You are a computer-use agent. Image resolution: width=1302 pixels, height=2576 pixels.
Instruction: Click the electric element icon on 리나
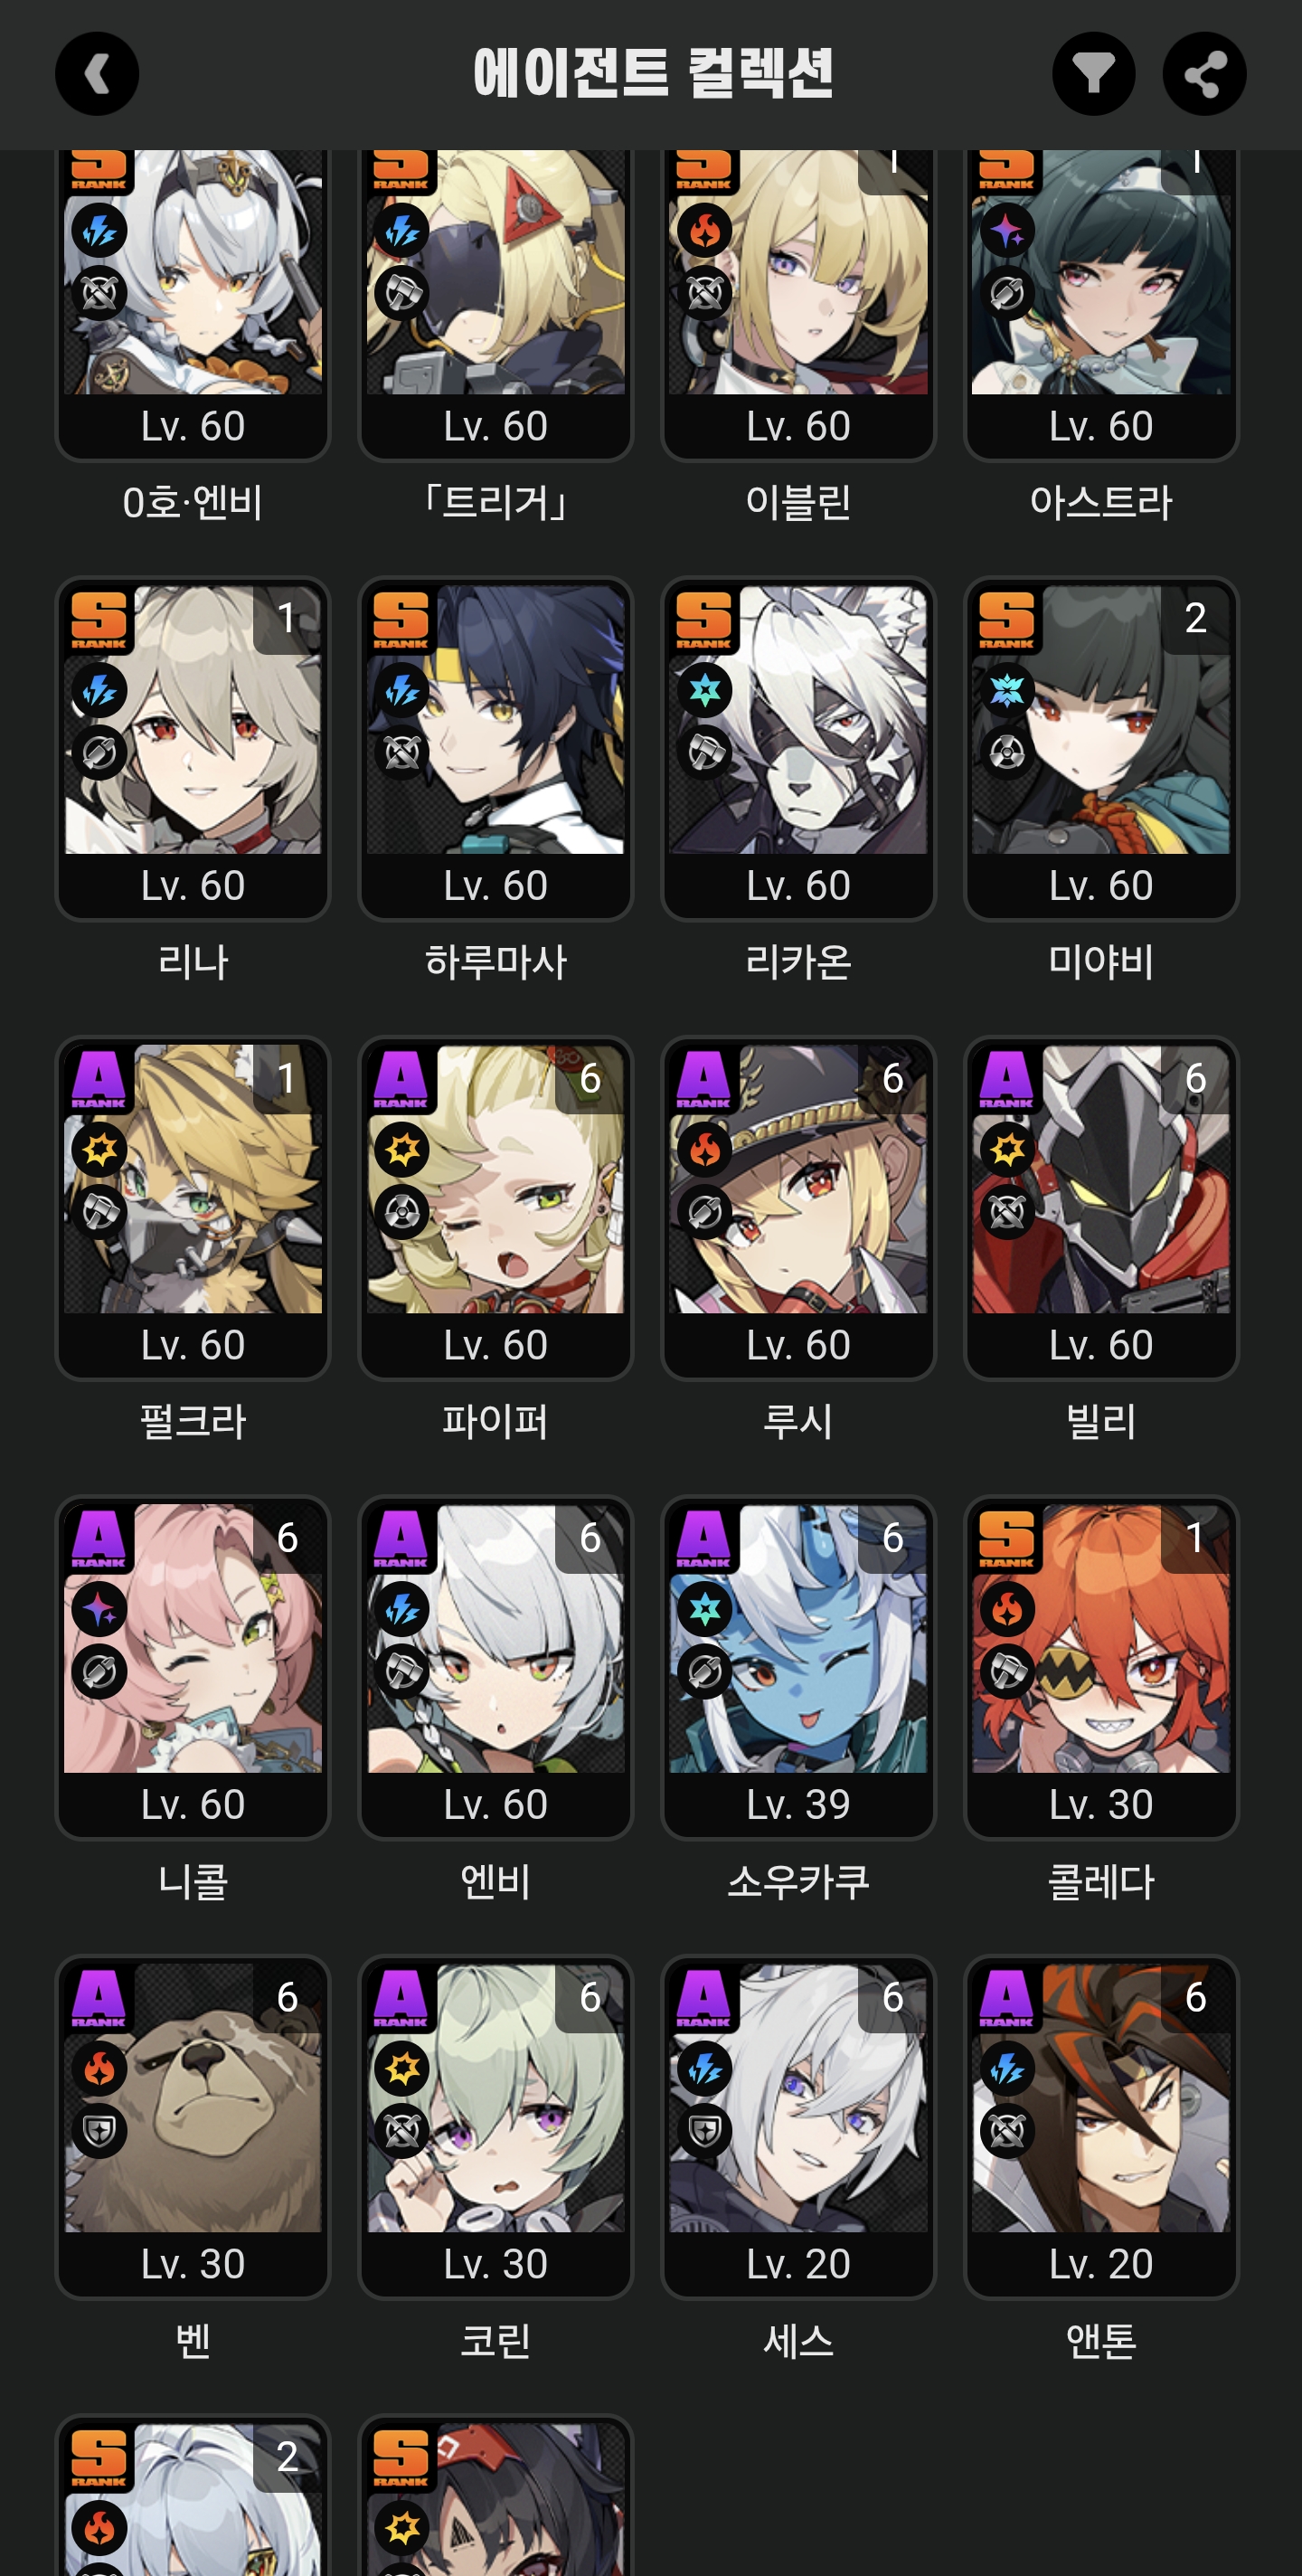pyautogui.click(x=99, y=691)
